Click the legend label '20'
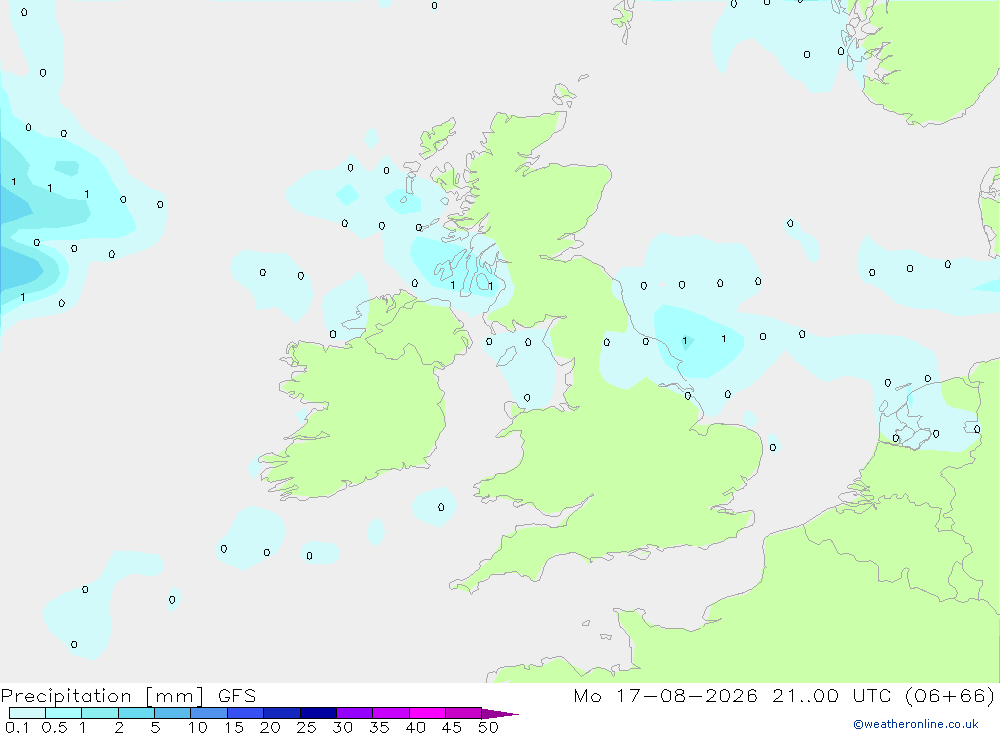Screen dimensions: 1000x733 pos(270,727)
